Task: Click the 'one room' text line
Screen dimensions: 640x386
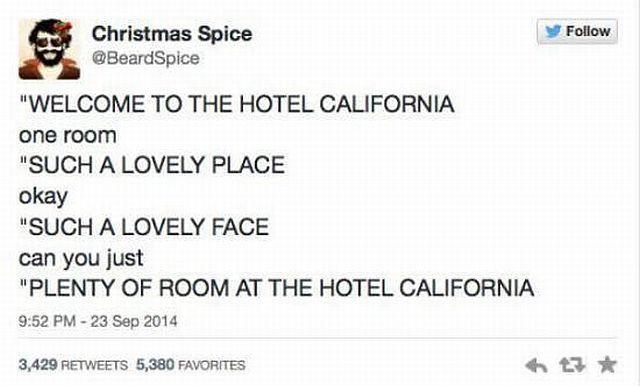Action: 68,135
